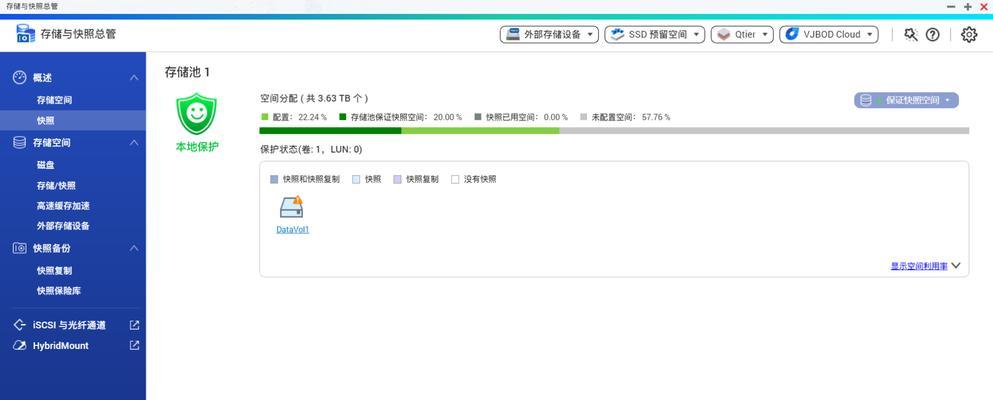Click 显示空间利用率 link

919,266
